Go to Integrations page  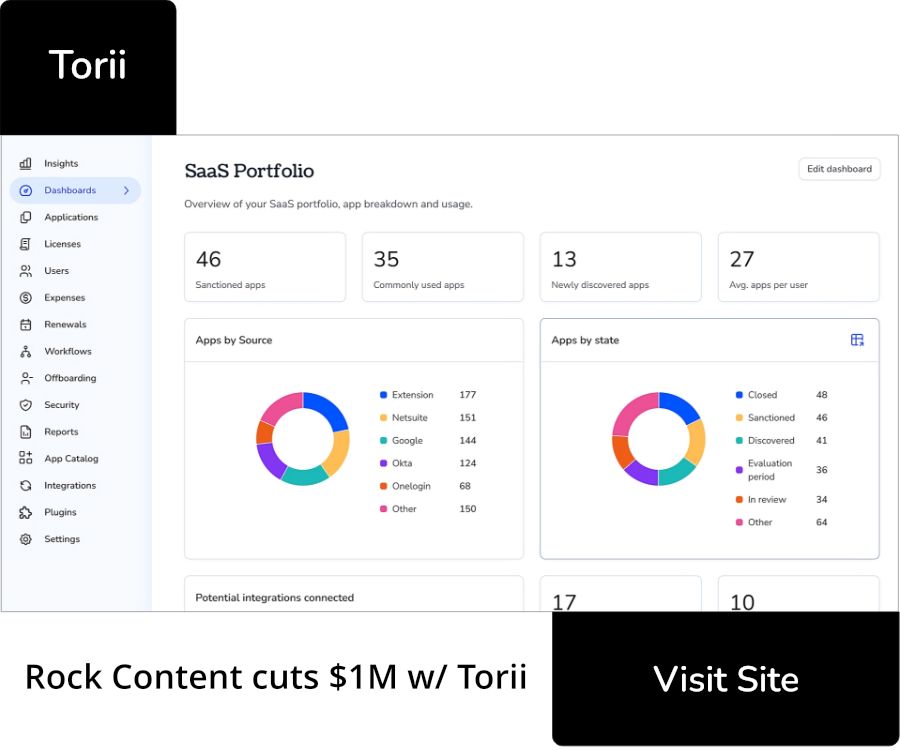click(x=75, y=485)
